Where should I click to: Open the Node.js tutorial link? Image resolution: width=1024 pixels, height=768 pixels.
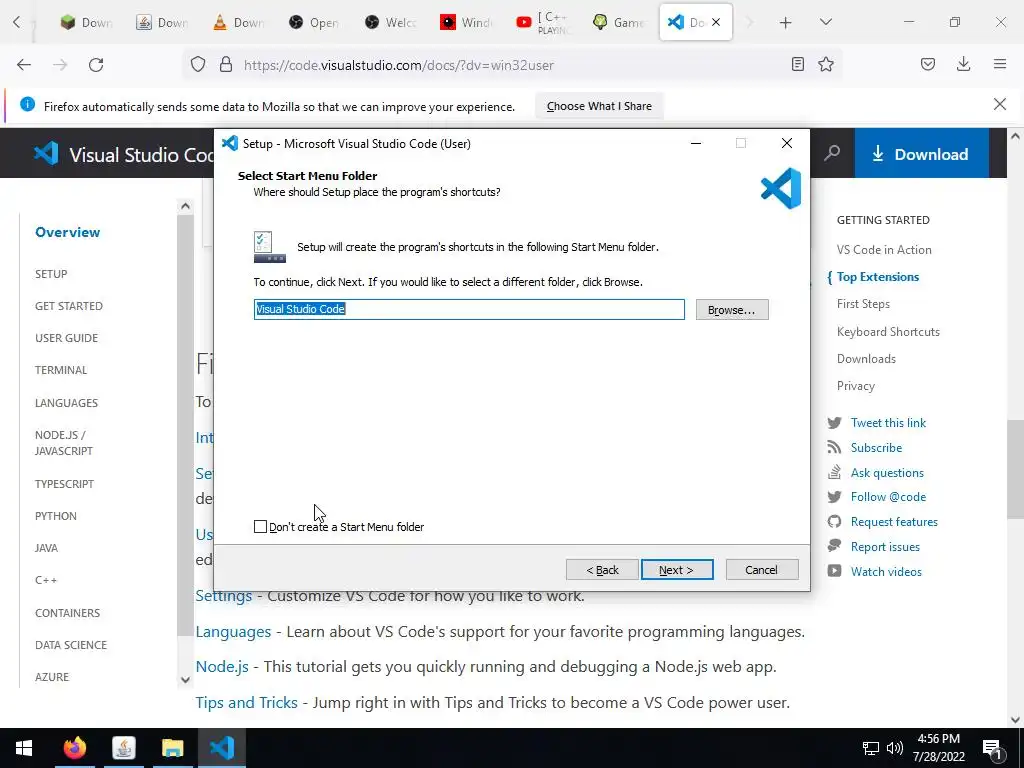pos(222,667)
